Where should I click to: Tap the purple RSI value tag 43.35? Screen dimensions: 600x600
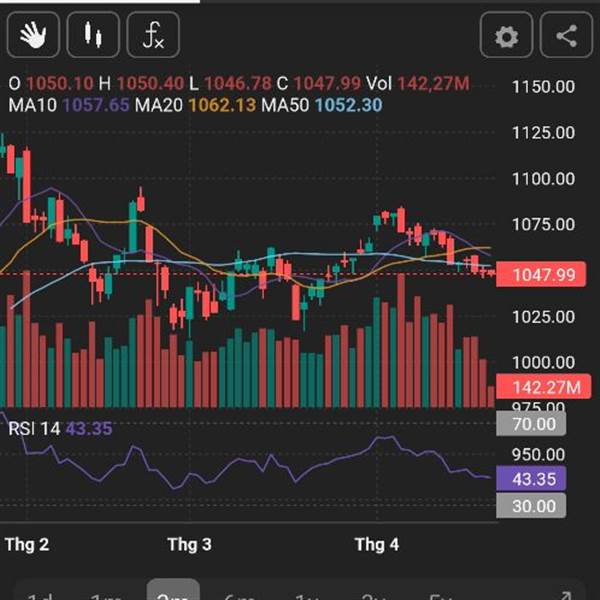531,478
